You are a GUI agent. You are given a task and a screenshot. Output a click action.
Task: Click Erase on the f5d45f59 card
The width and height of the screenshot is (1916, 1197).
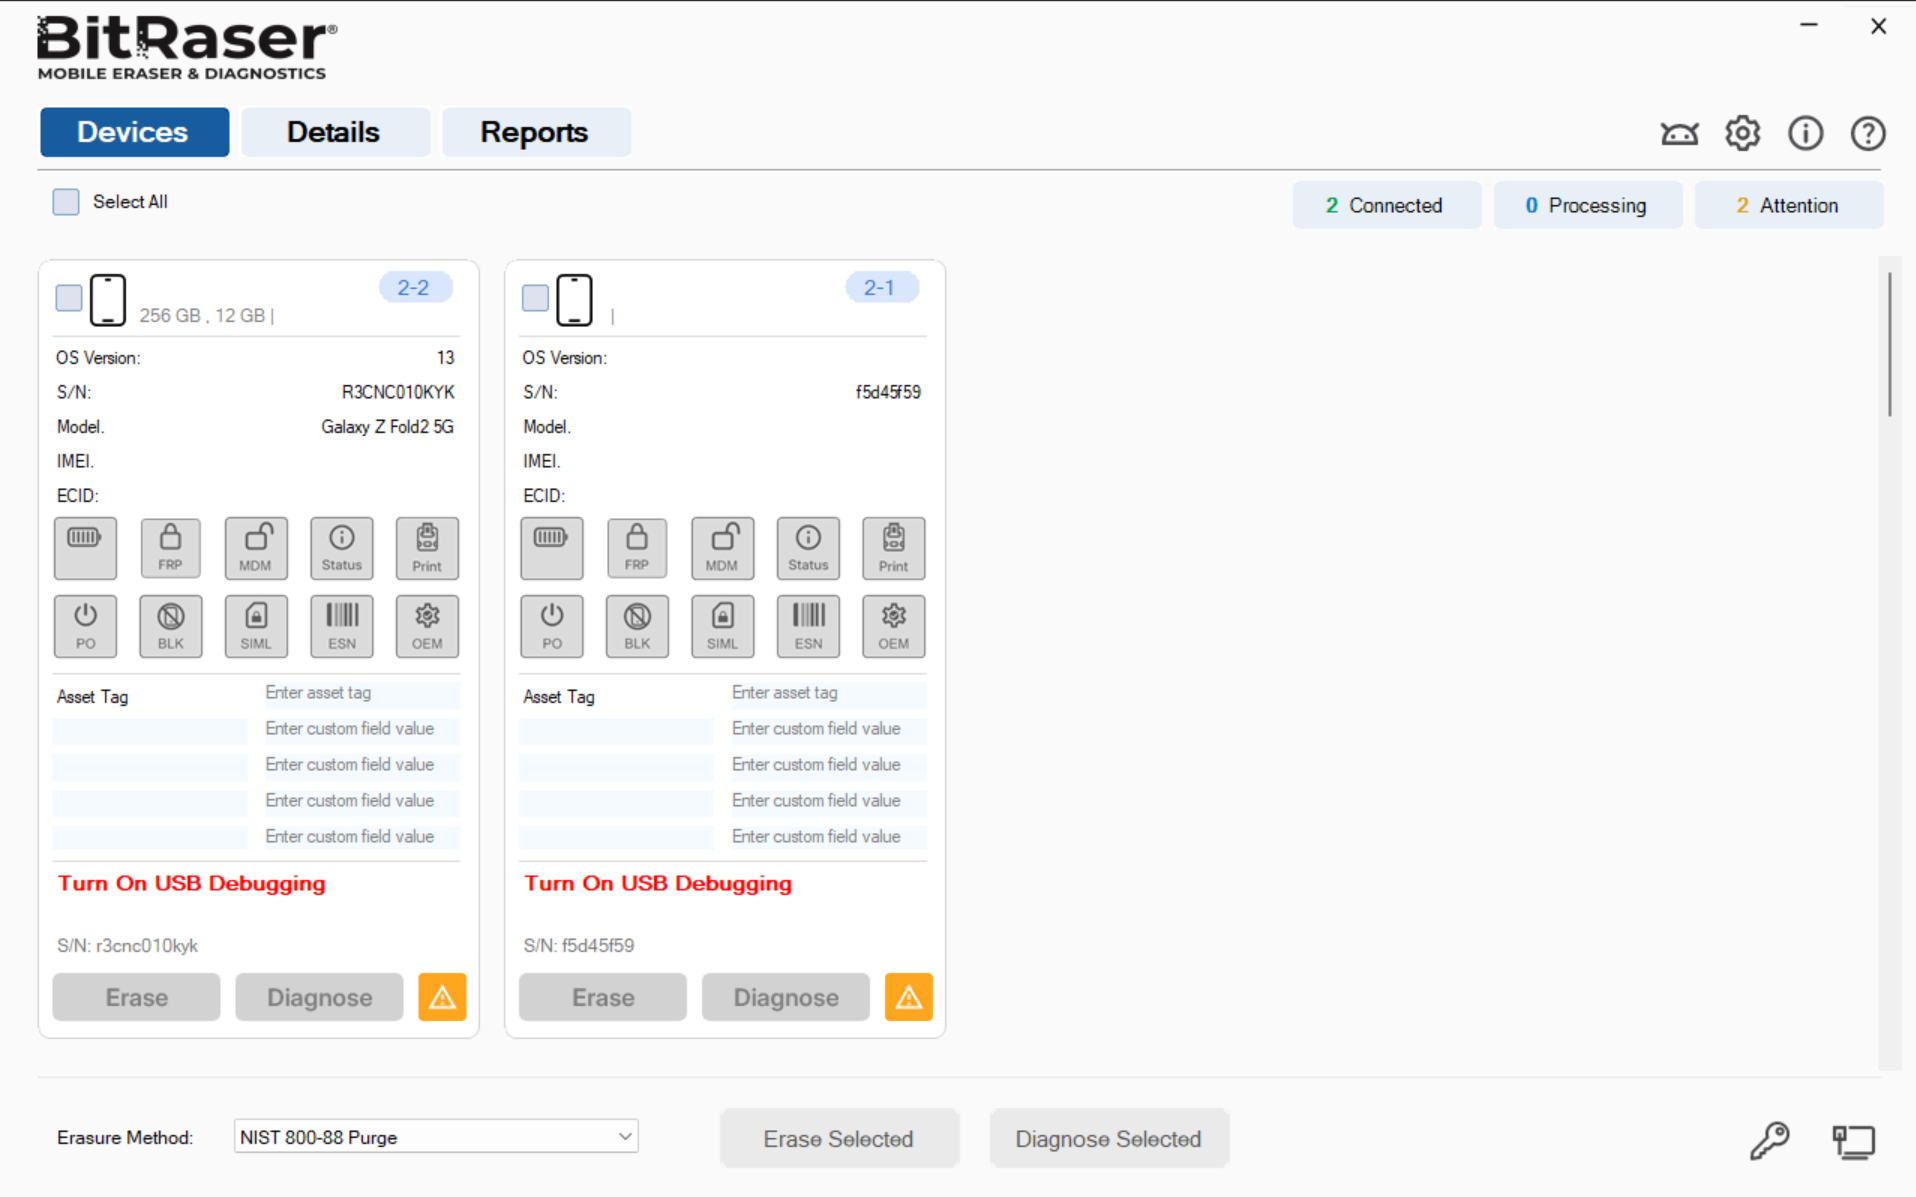[x=603, y=997]
